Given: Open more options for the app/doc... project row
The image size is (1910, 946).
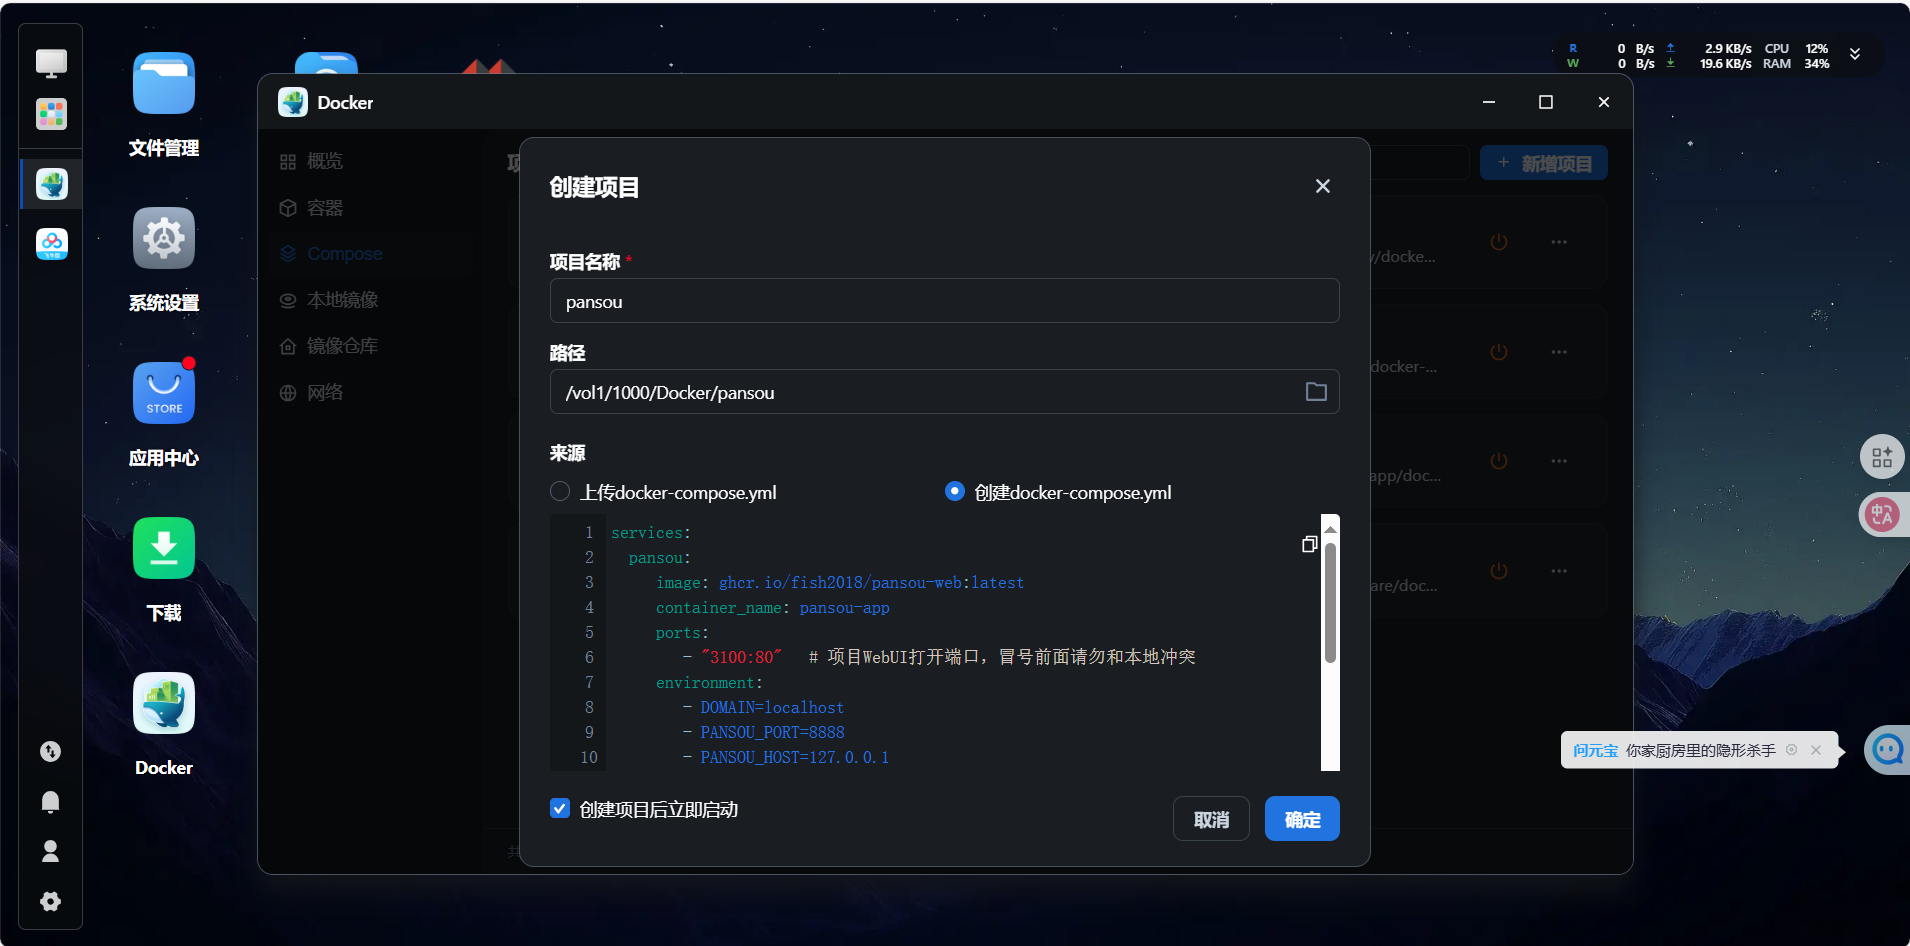Looking at the screenshot, I should (x=1559, y=461).
